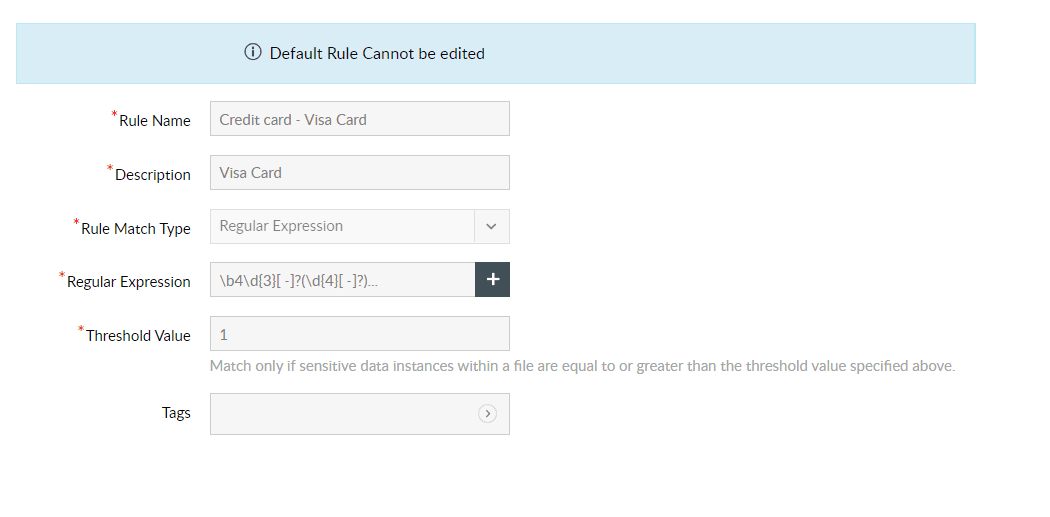The width and height of the screenshot is (1050, 517).
Task: Click the red asterisk beside Rule Name
Action: tap(114, 115)
